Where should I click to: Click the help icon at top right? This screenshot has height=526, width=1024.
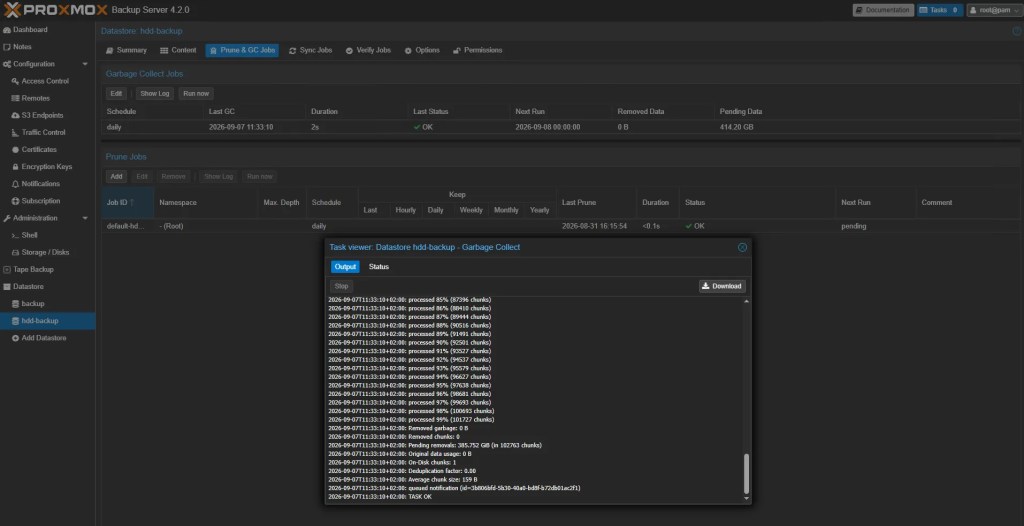(x=1017, y=31)
